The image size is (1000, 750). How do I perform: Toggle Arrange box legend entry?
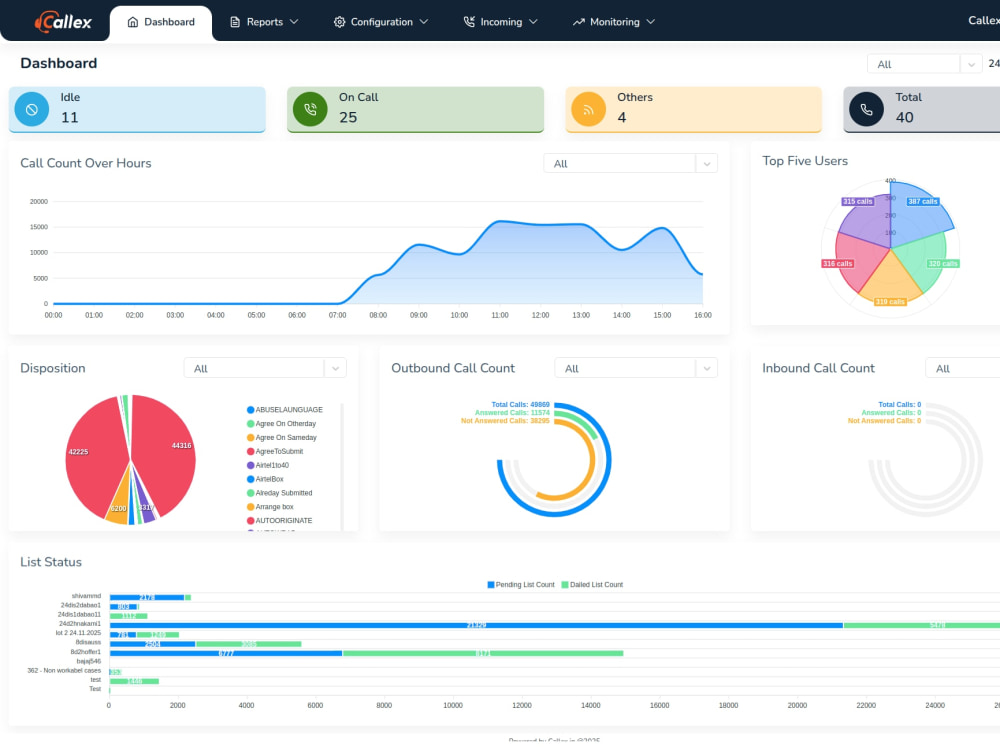pyautogui.click(x=270, y=507)
